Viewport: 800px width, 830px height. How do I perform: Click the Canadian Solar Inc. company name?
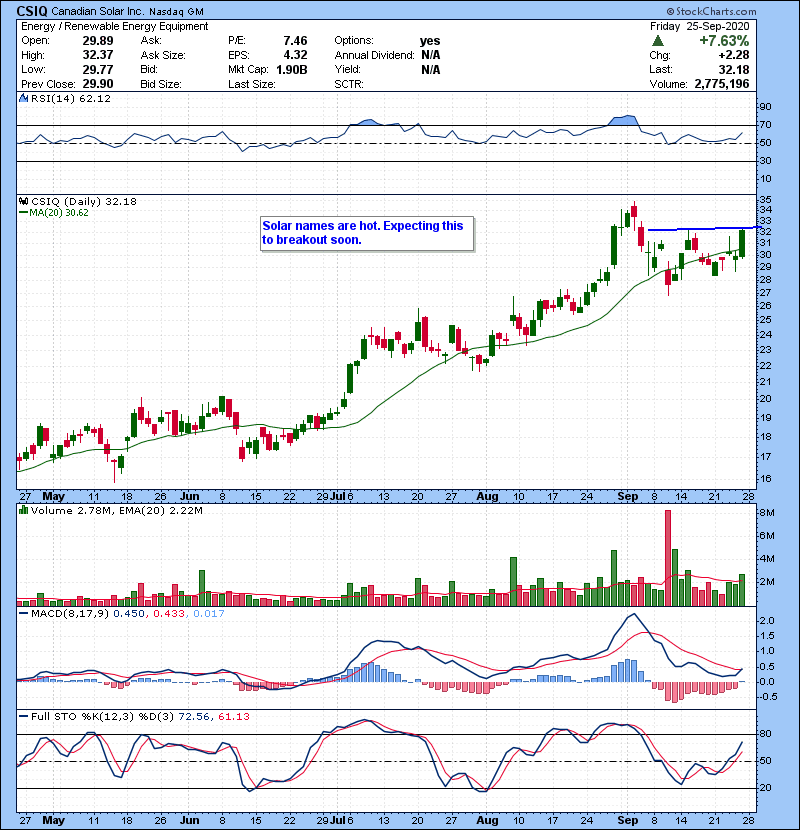pyautogui.click(x=97, y=11)
